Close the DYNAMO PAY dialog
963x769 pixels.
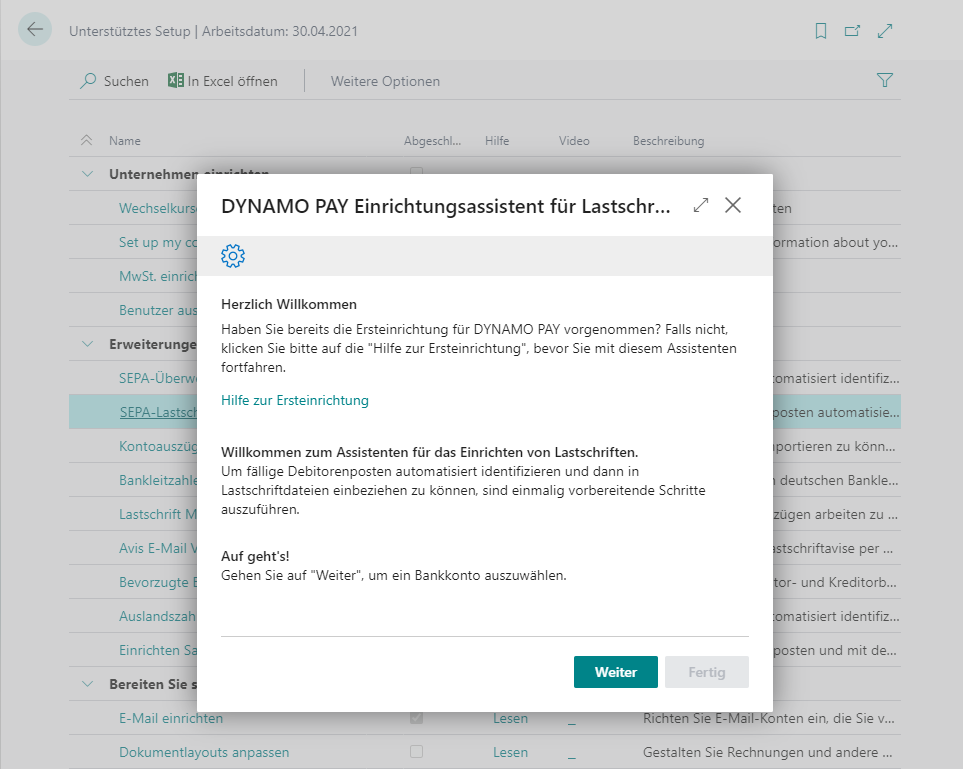point(733,205)
